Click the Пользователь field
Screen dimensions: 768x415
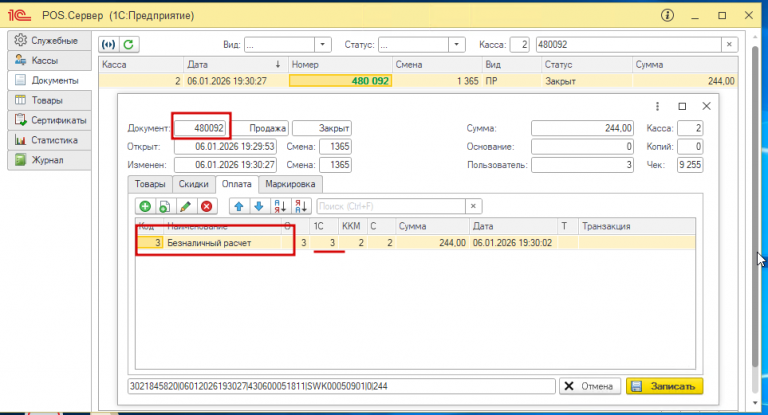pos(582,165)
